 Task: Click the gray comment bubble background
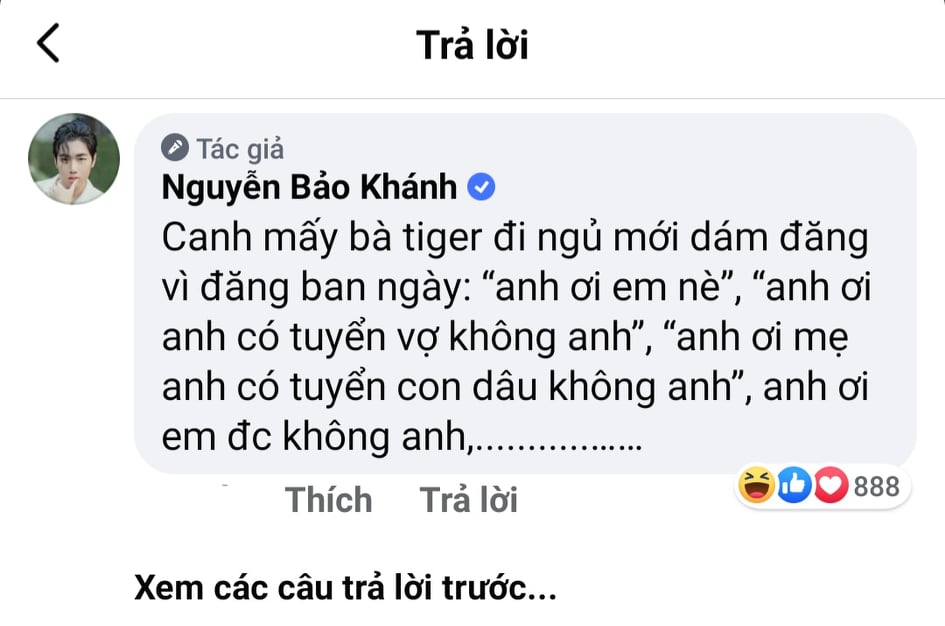click(525, 293)
